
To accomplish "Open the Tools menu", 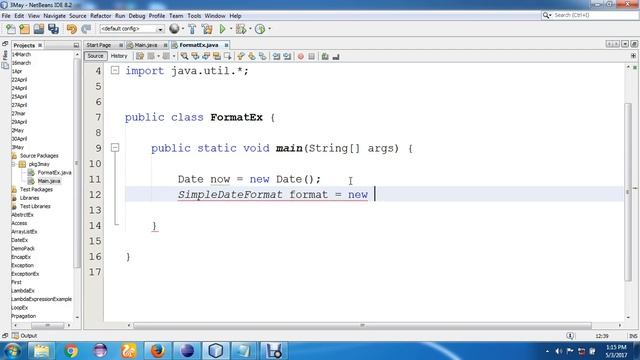I will point(194,16).
